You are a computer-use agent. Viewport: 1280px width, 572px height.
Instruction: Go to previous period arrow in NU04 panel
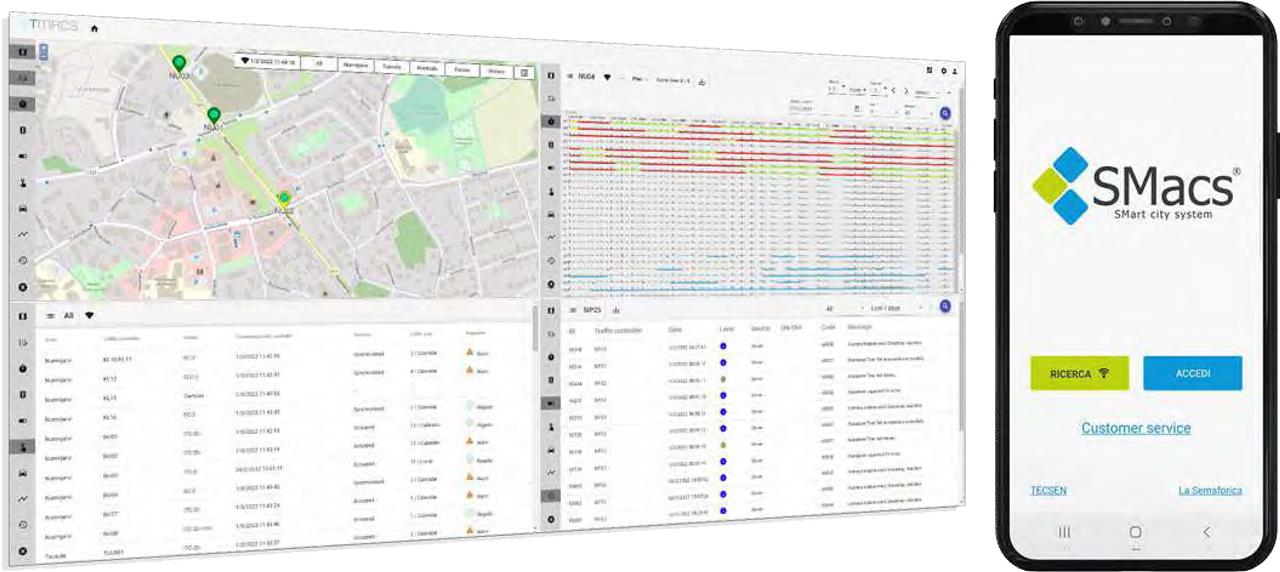tap(893, 92)
